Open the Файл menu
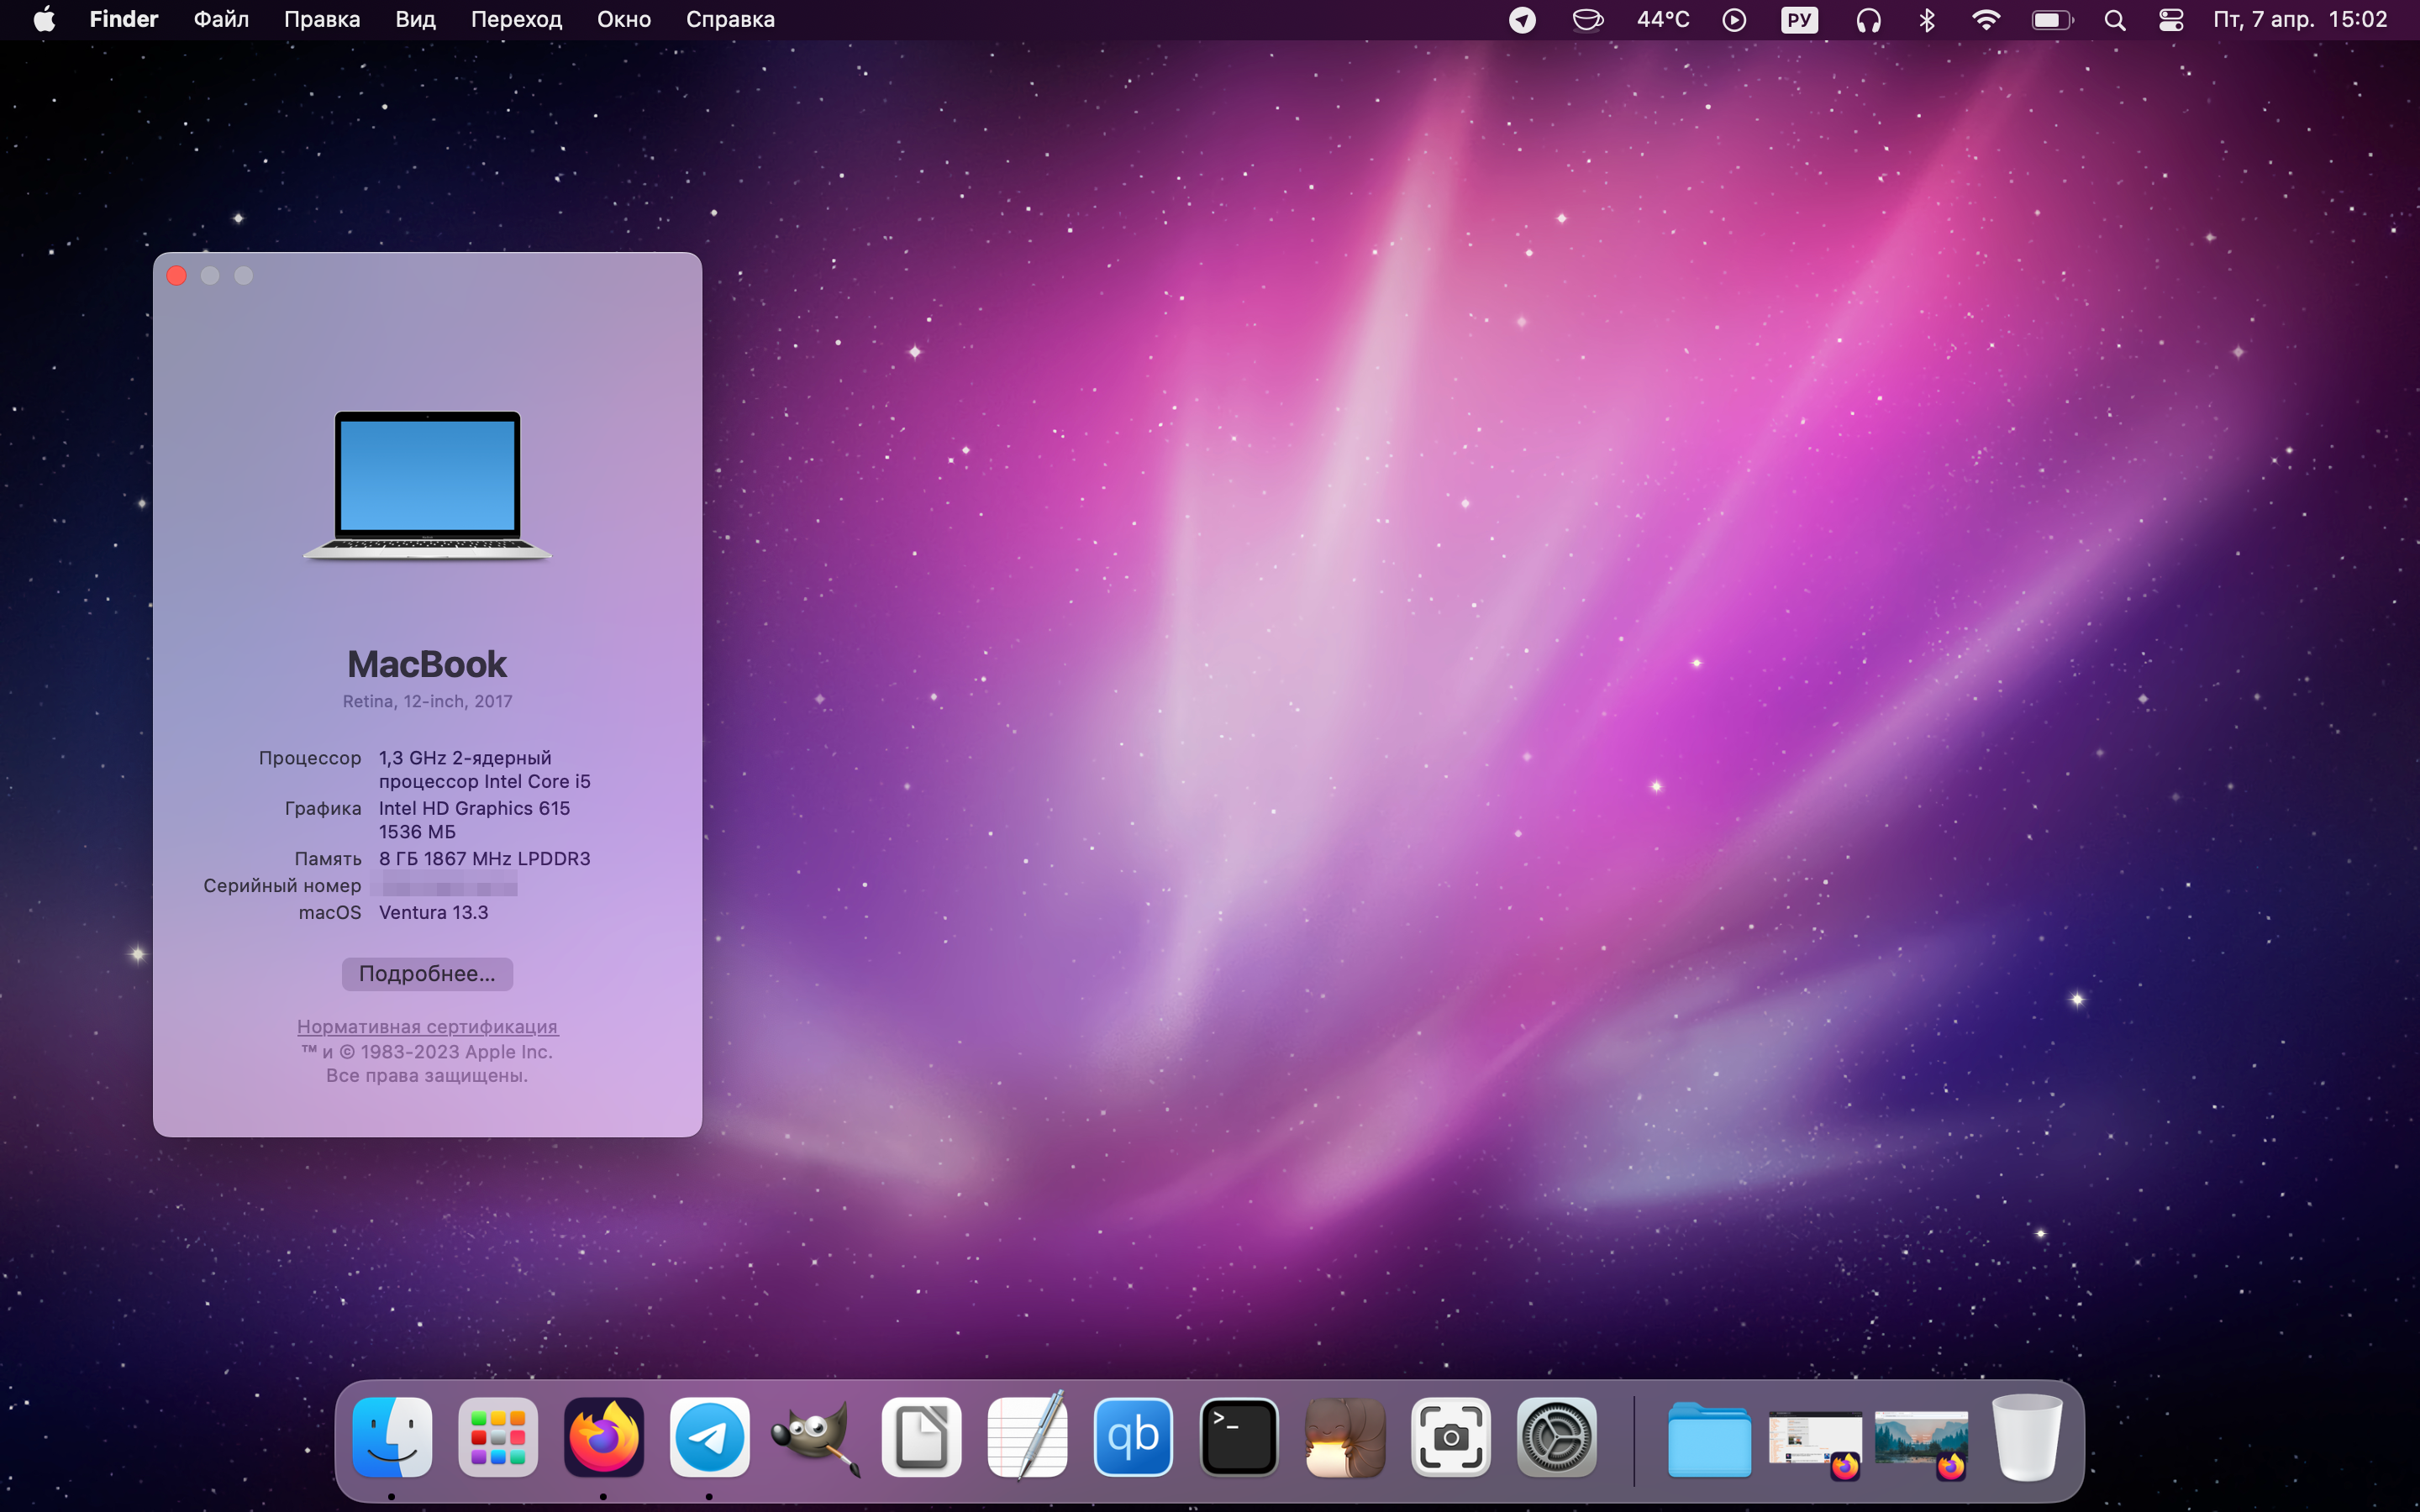 coord(221,19)
